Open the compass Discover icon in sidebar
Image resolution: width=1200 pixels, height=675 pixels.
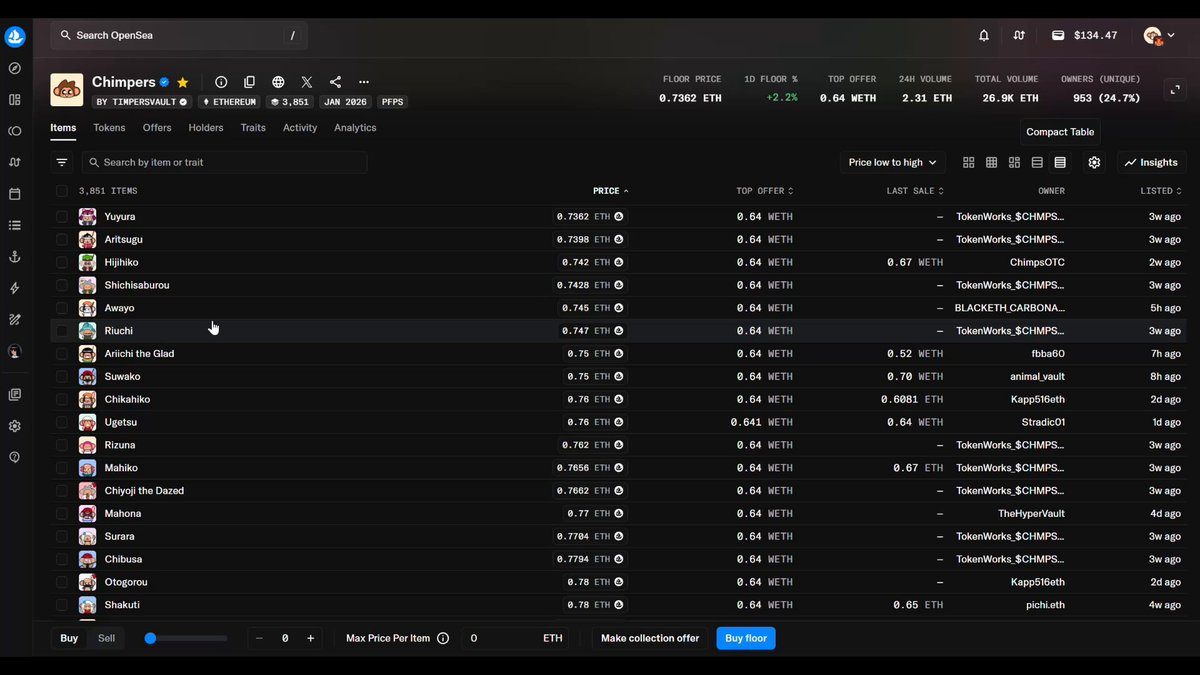15,68
